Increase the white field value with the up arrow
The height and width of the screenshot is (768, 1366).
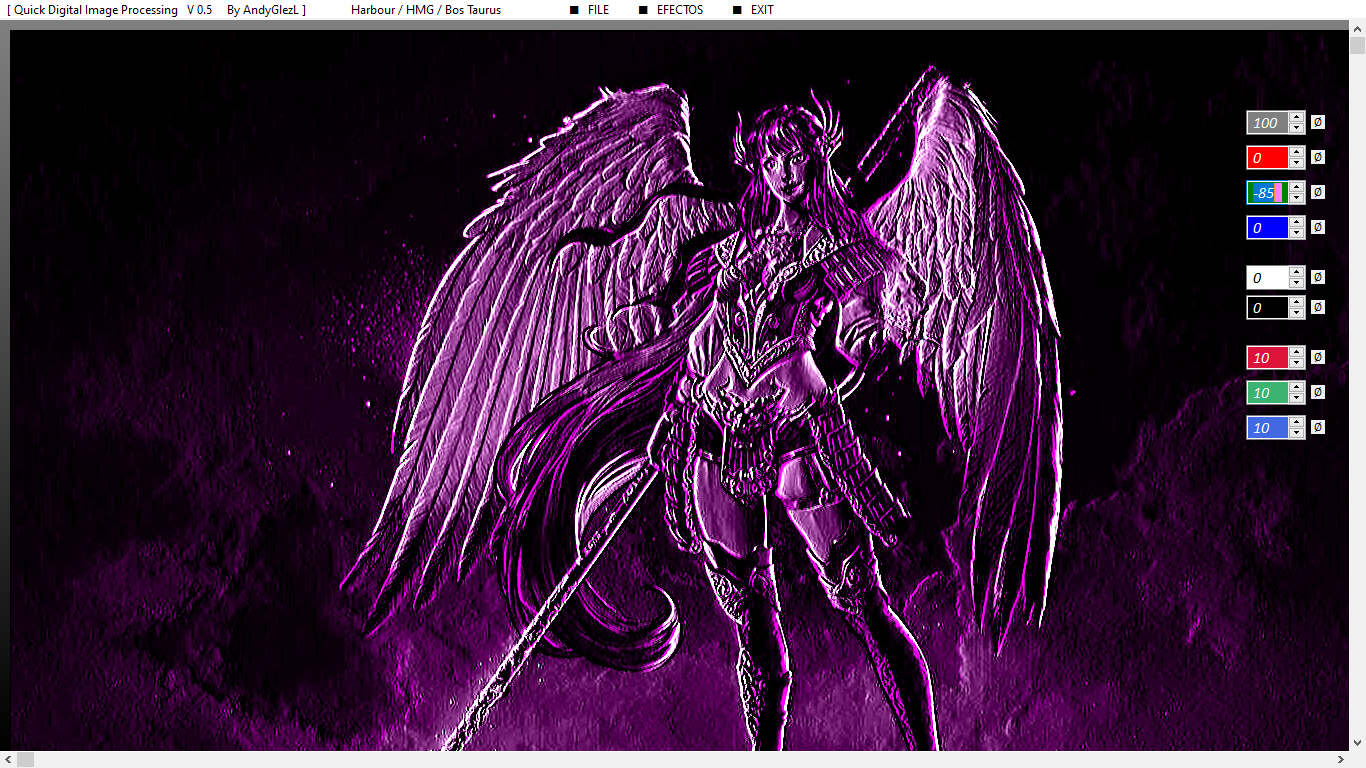(1297, 272)
